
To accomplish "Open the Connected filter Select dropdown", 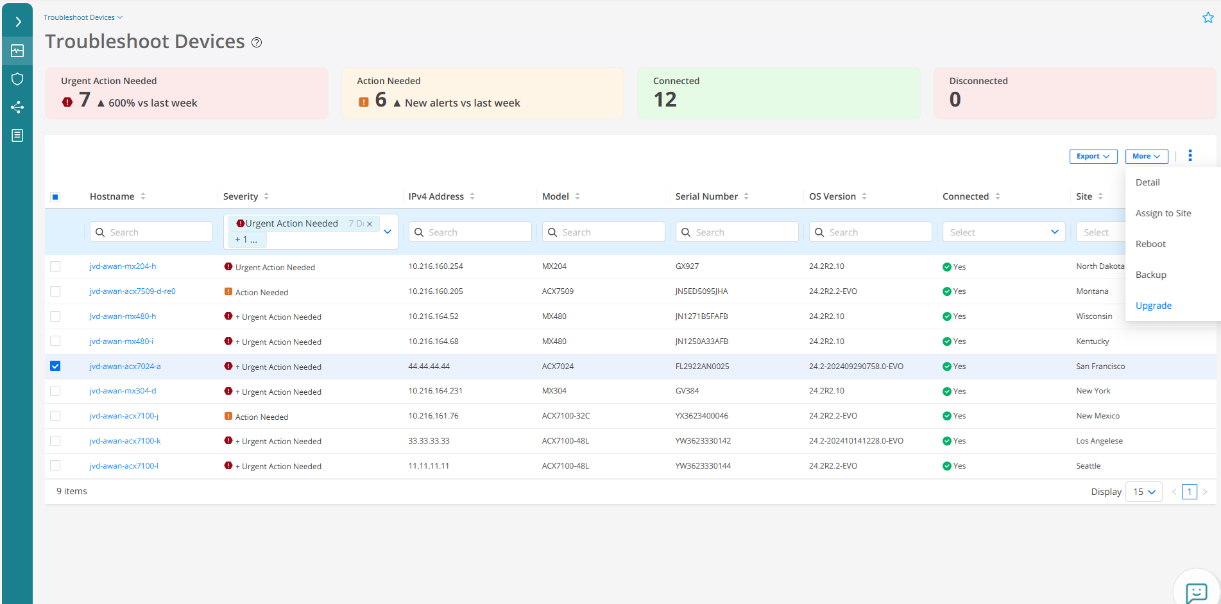I will coord(1002,232).
